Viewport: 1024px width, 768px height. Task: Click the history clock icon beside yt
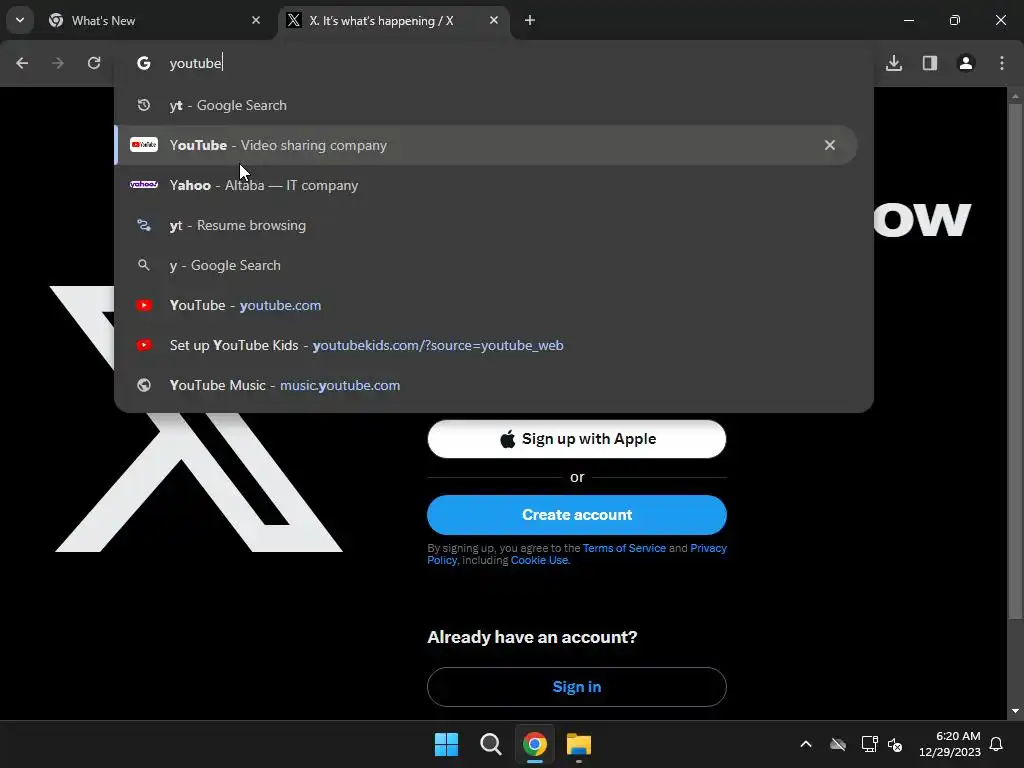[x=144, y=105]
